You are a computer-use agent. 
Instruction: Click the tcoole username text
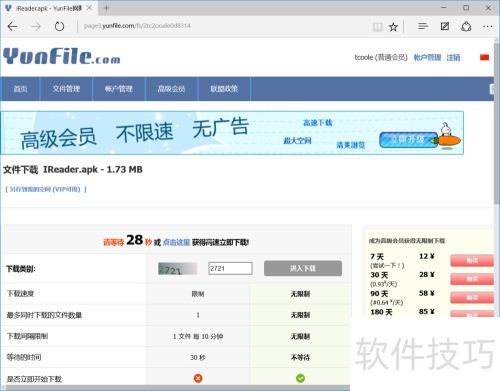[363, 57]
